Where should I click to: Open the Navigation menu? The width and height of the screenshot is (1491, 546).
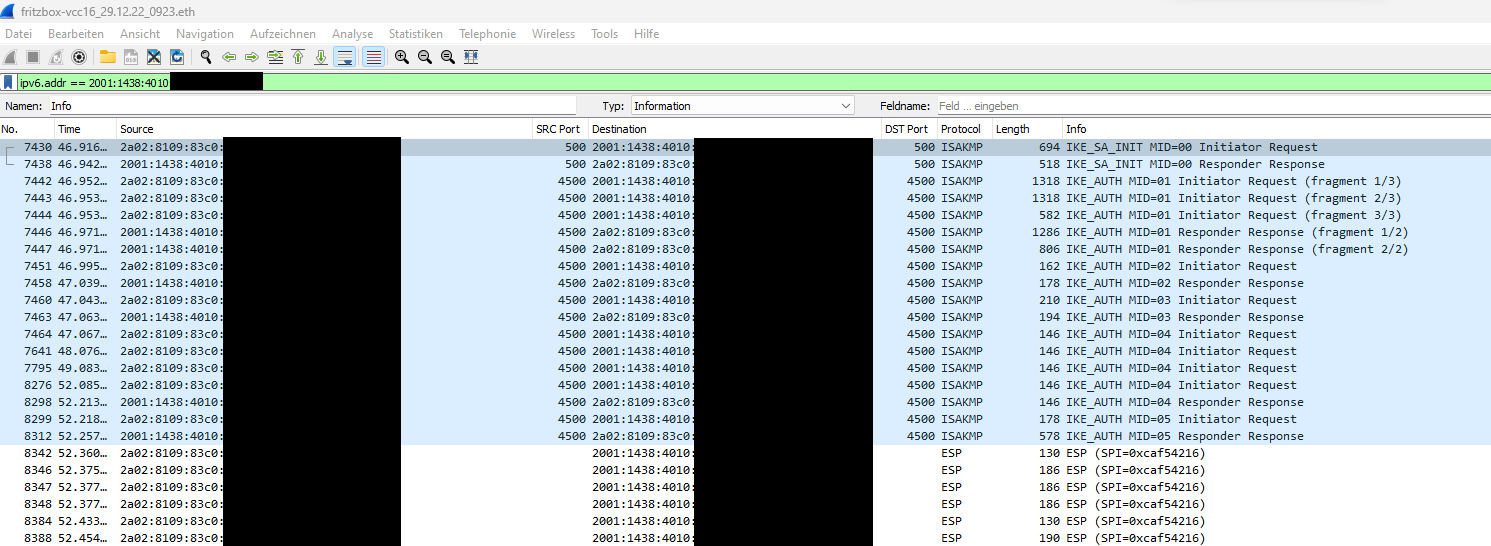point(205,34)
